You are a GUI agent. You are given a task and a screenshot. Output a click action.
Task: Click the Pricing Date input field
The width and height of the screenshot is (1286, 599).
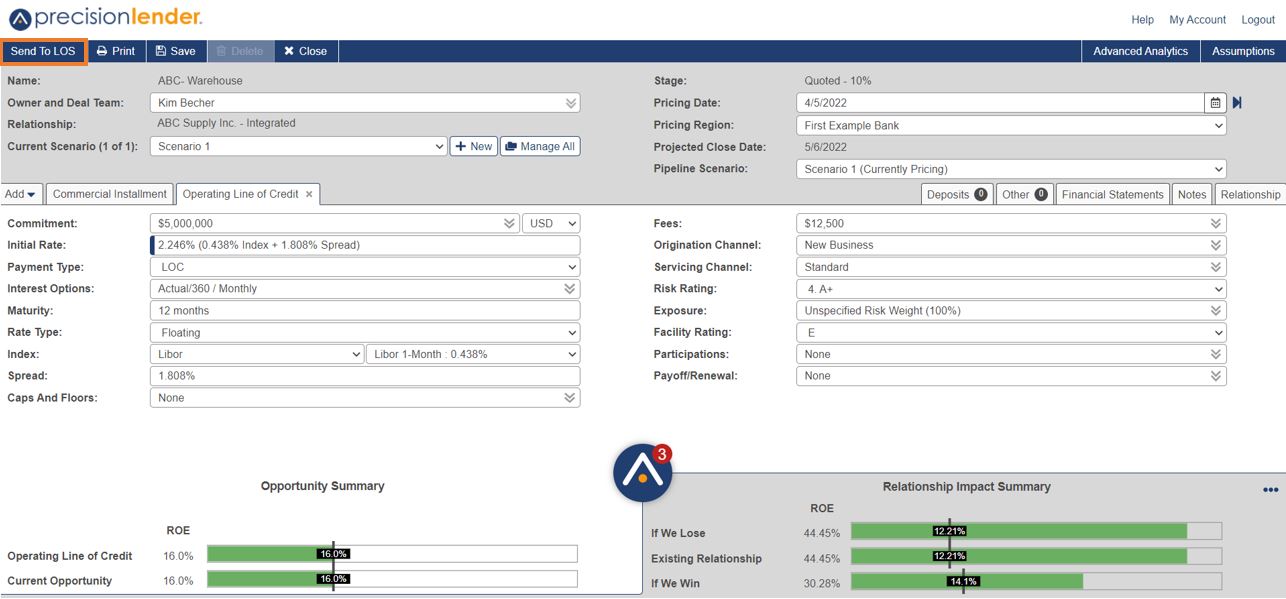coord(1000,102)
